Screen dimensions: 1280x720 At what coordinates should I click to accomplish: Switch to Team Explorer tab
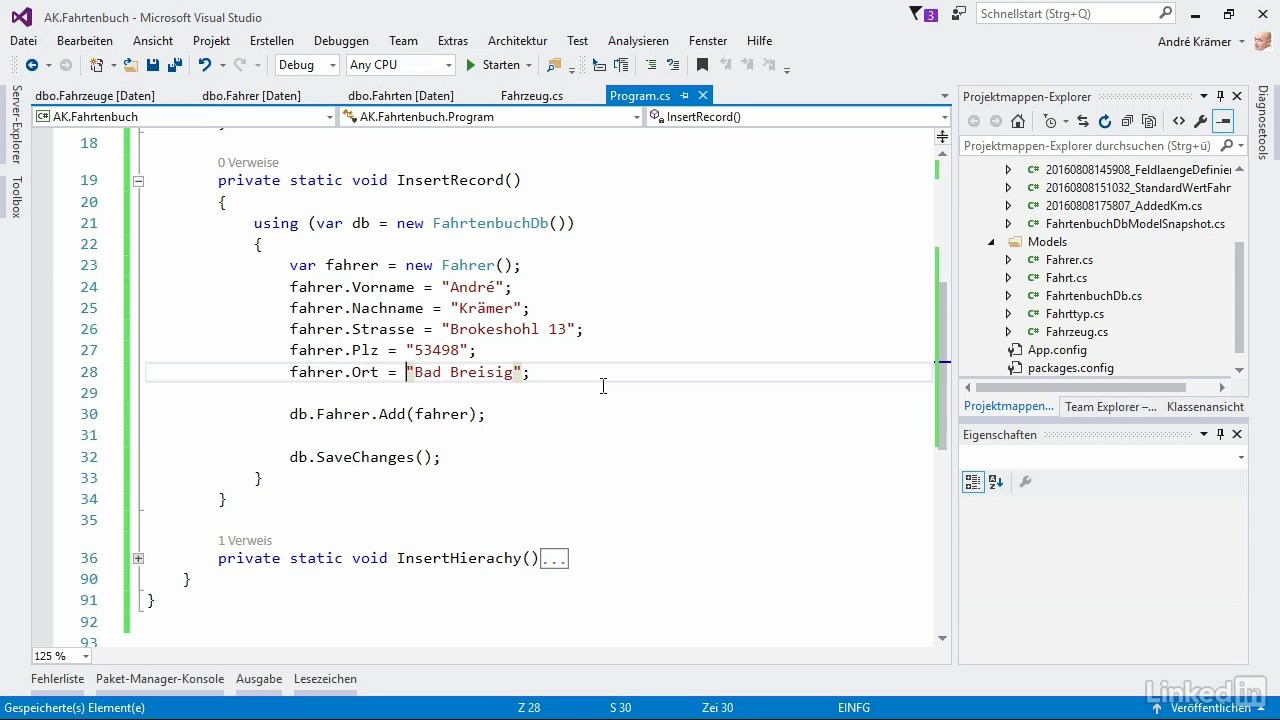point(1110,407)
